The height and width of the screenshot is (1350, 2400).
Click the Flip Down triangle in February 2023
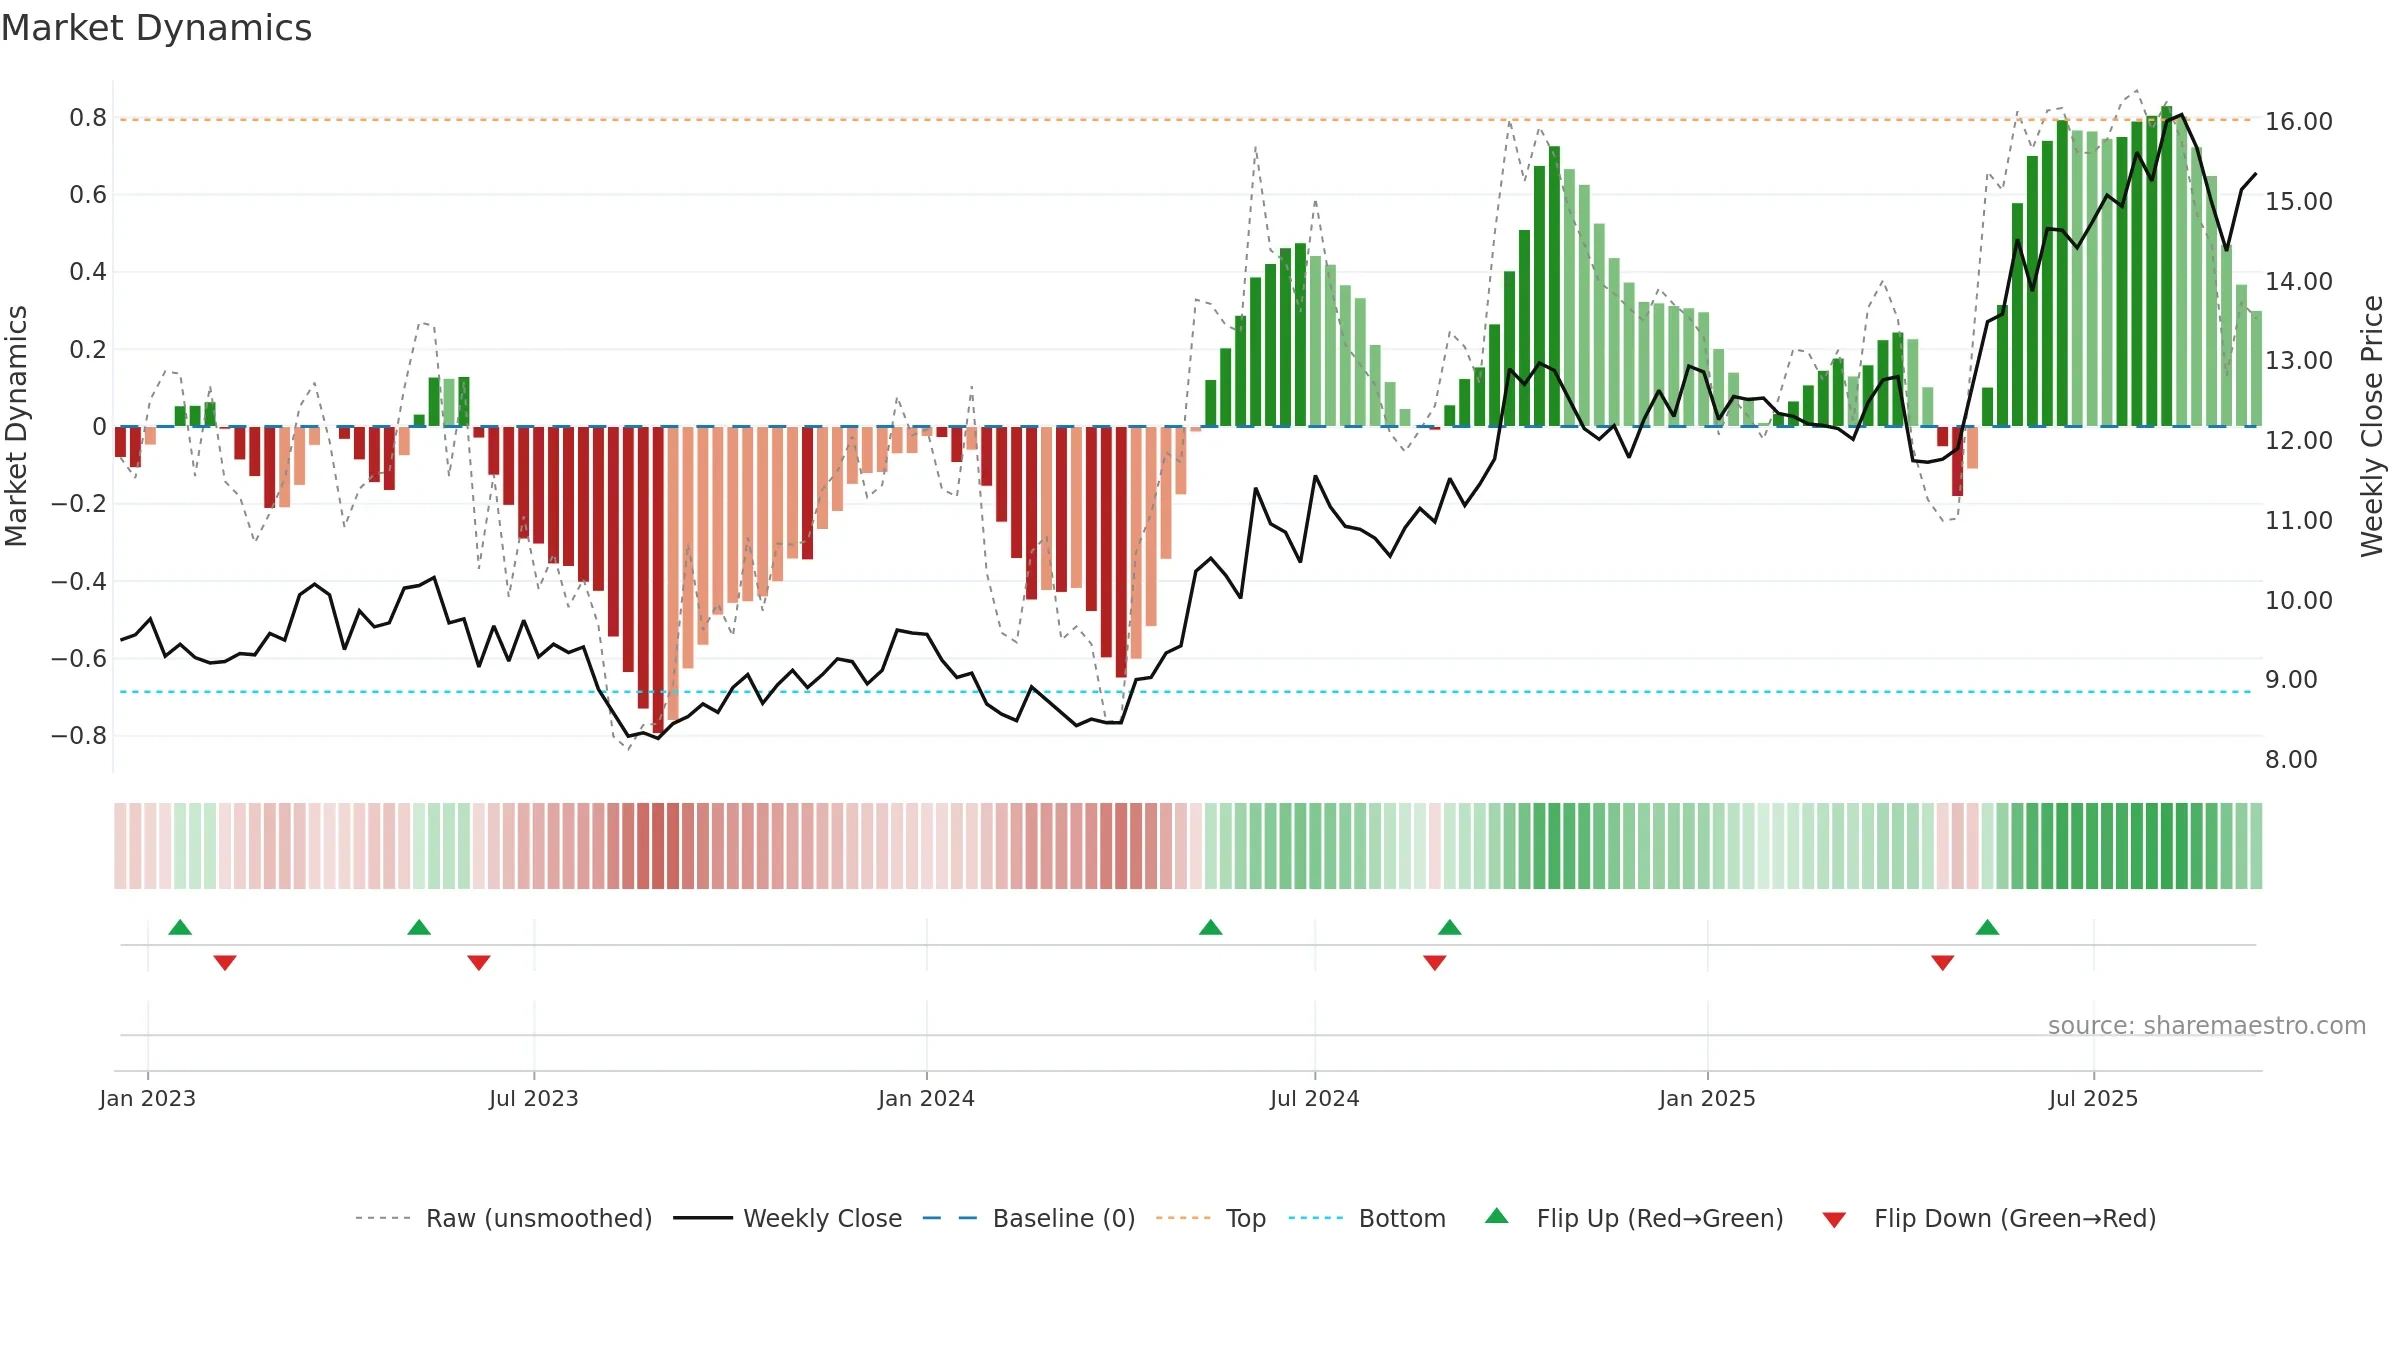[225, 962]
